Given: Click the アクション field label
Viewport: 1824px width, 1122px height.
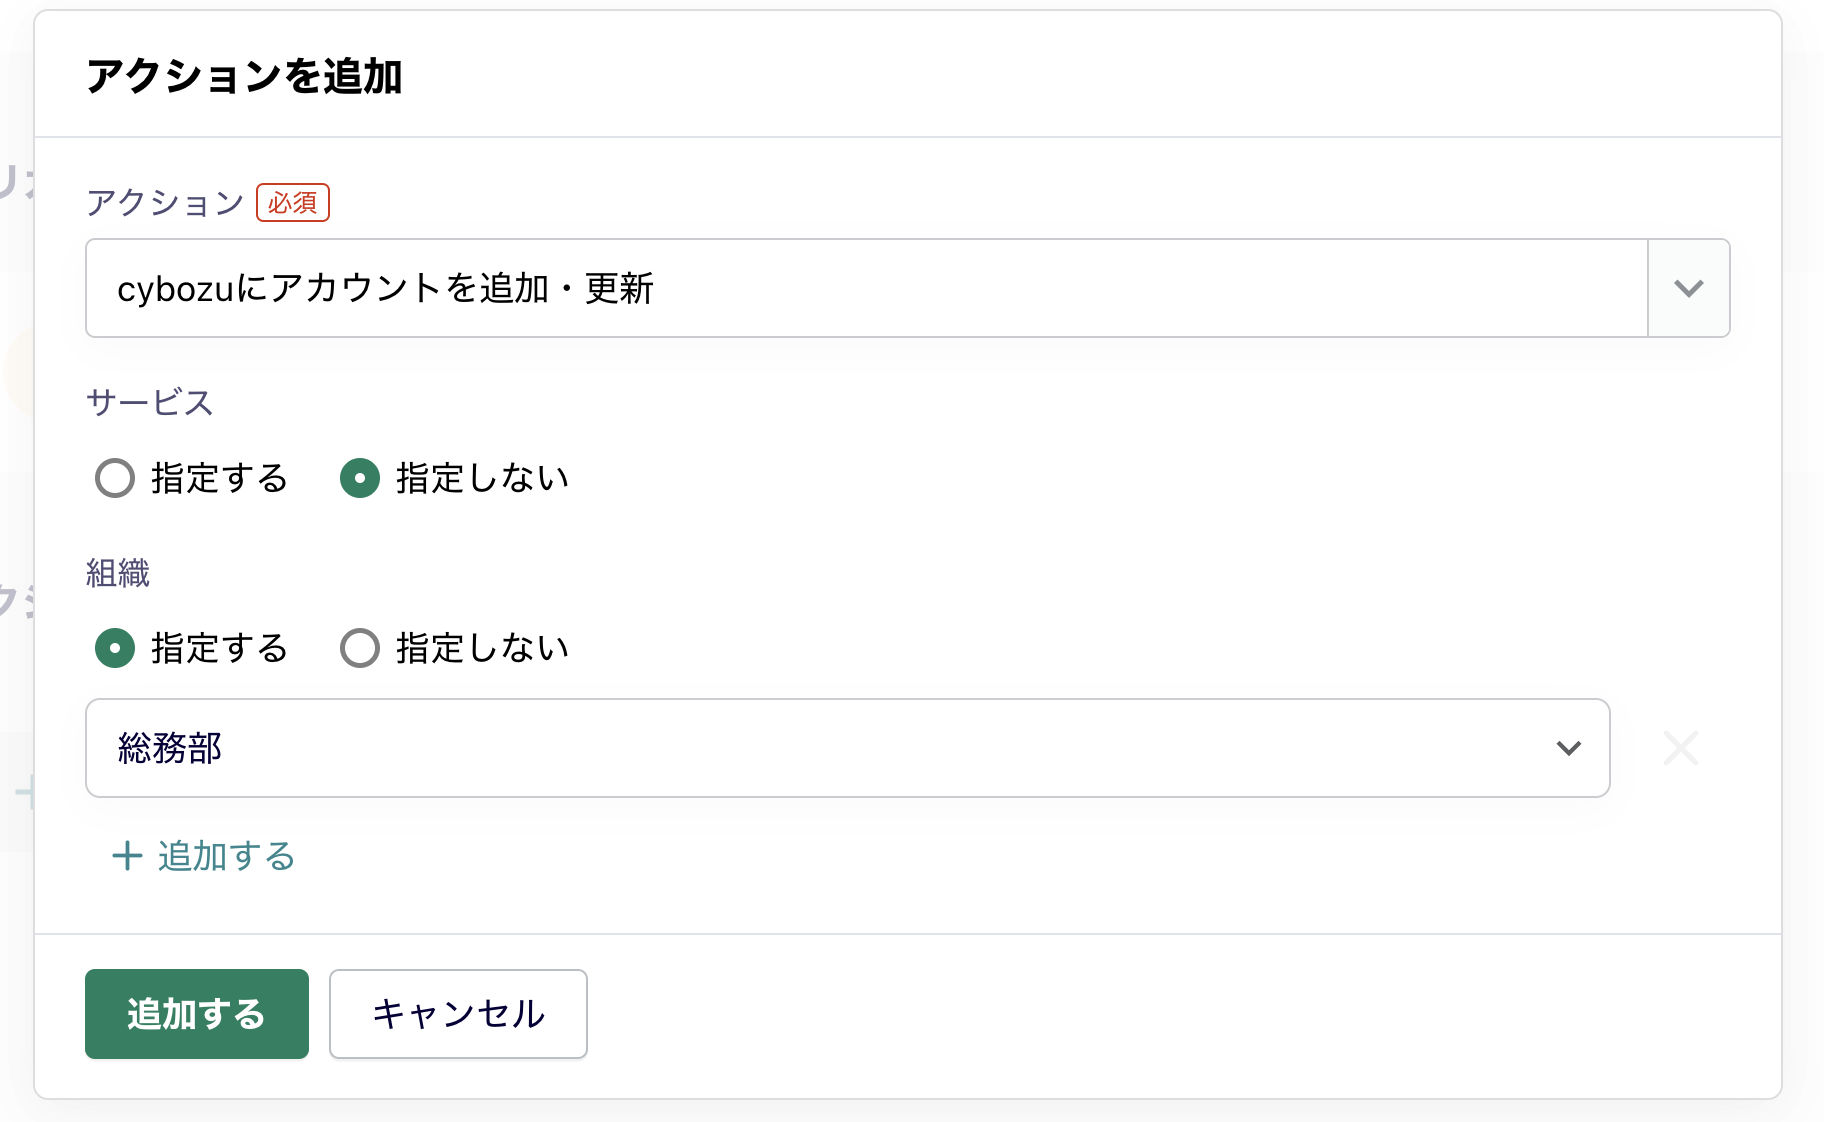Looking at the screenshot, I should tap(165, 203).
